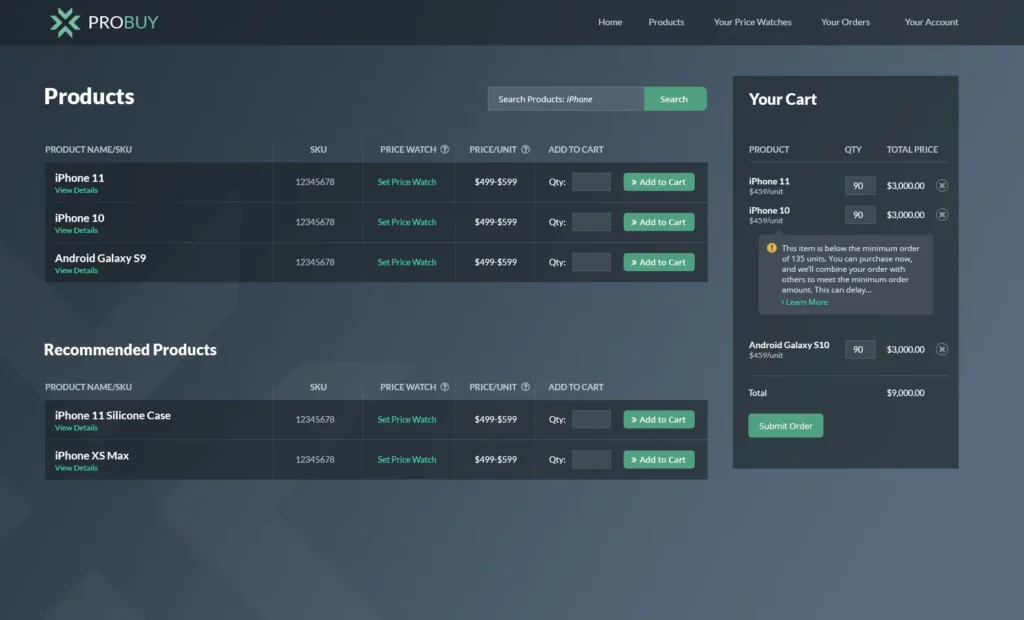Screen dimensions: 1024x620
Task: Select the cart Total amount $9,000.00
Action: [x=905, y=393]
